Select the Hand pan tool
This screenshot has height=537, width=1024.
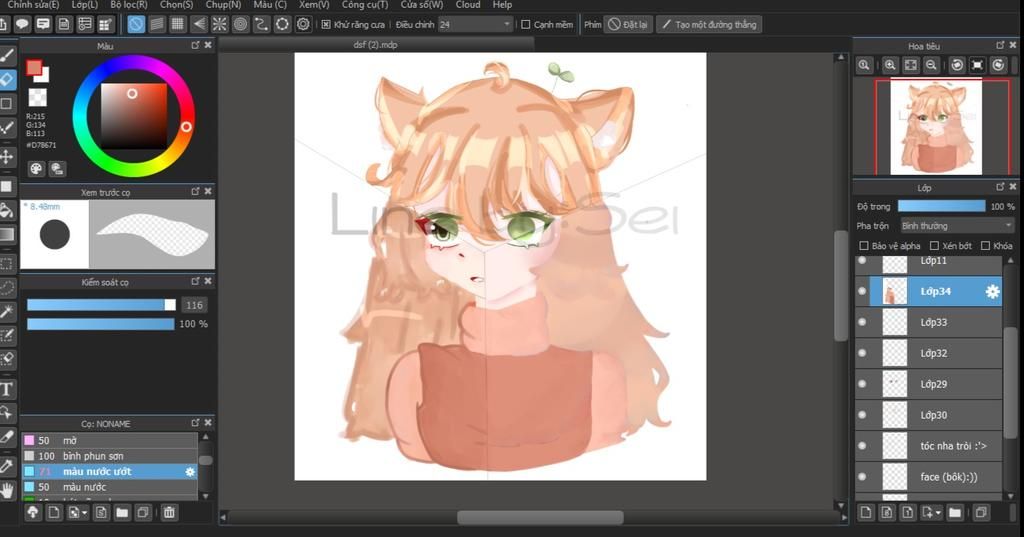click(x=7, y=490)
